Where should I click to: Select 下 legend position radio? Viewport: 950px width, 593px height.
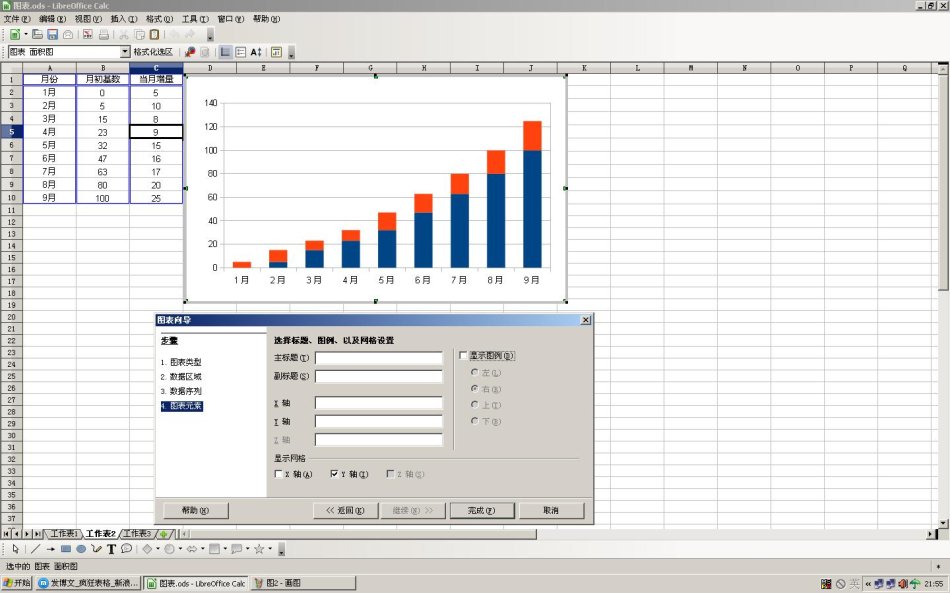[474, 421]
